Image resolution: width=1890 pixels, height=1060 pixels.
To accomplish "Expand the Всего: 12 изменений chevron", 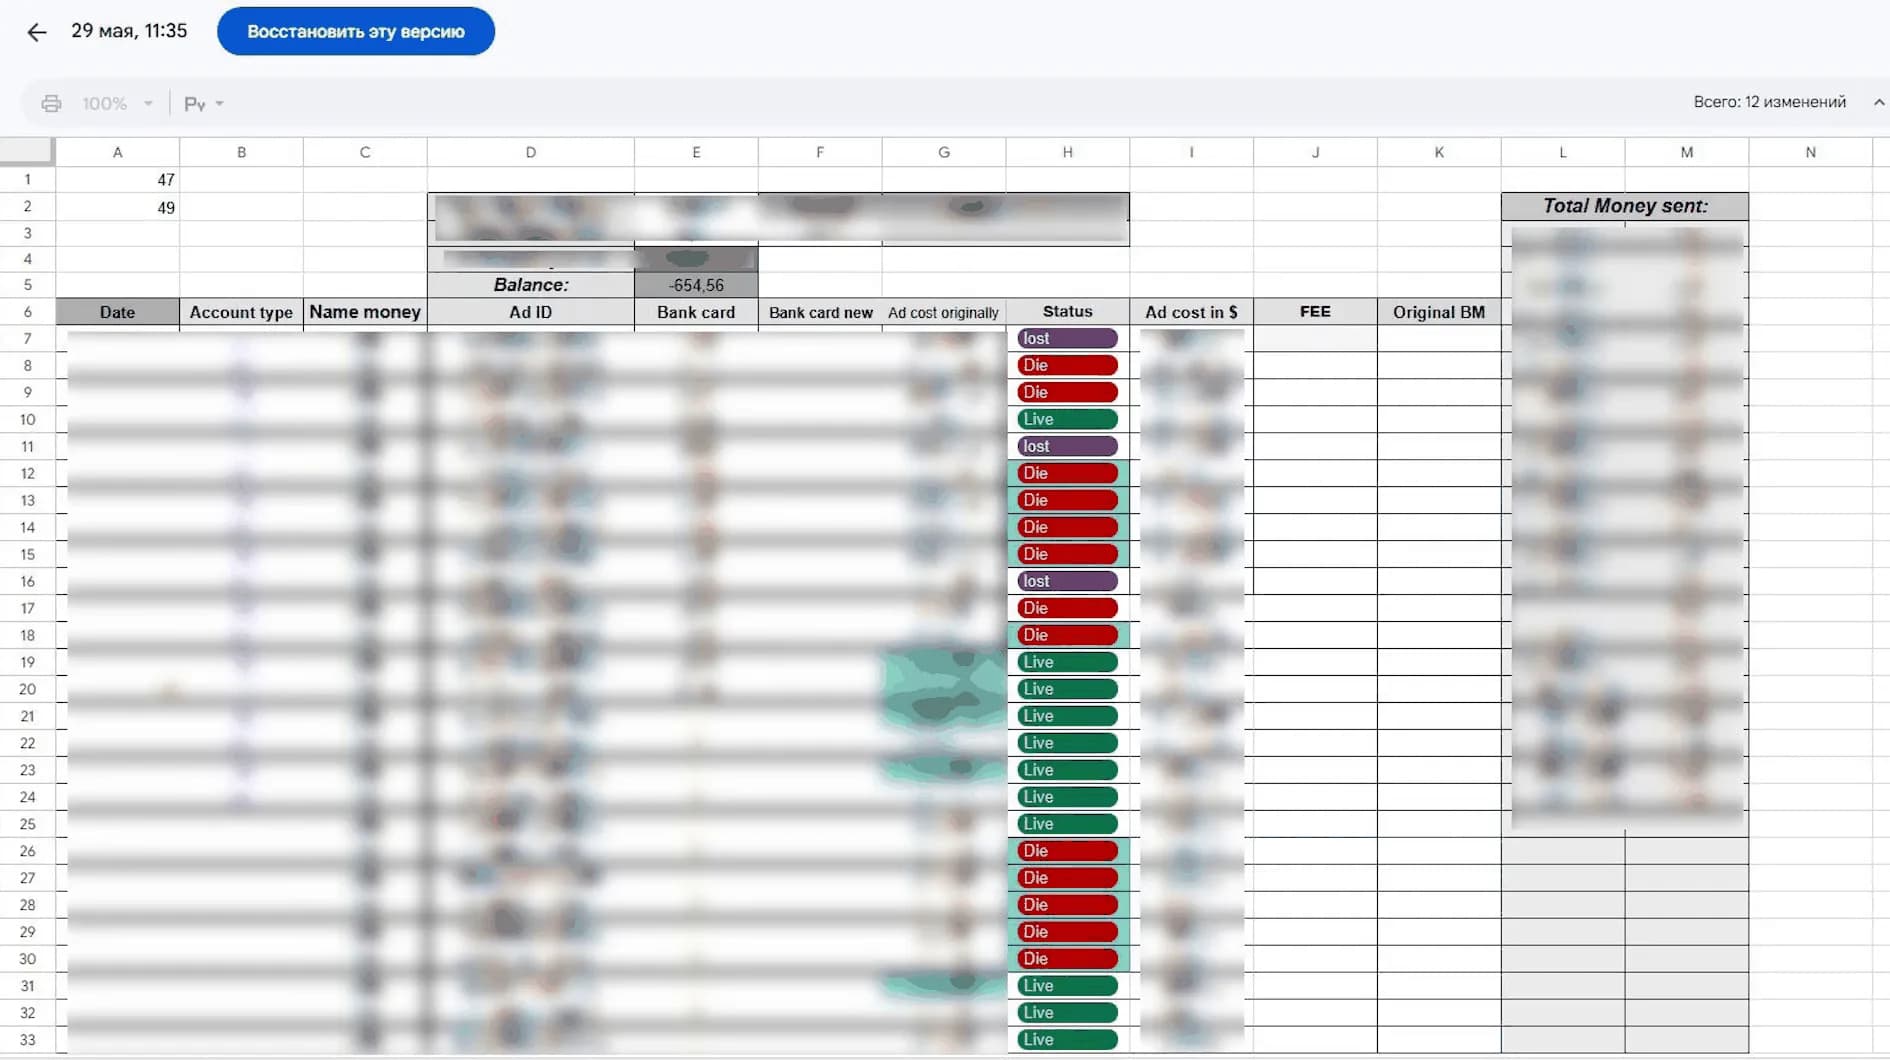I will coord(1879,102).
